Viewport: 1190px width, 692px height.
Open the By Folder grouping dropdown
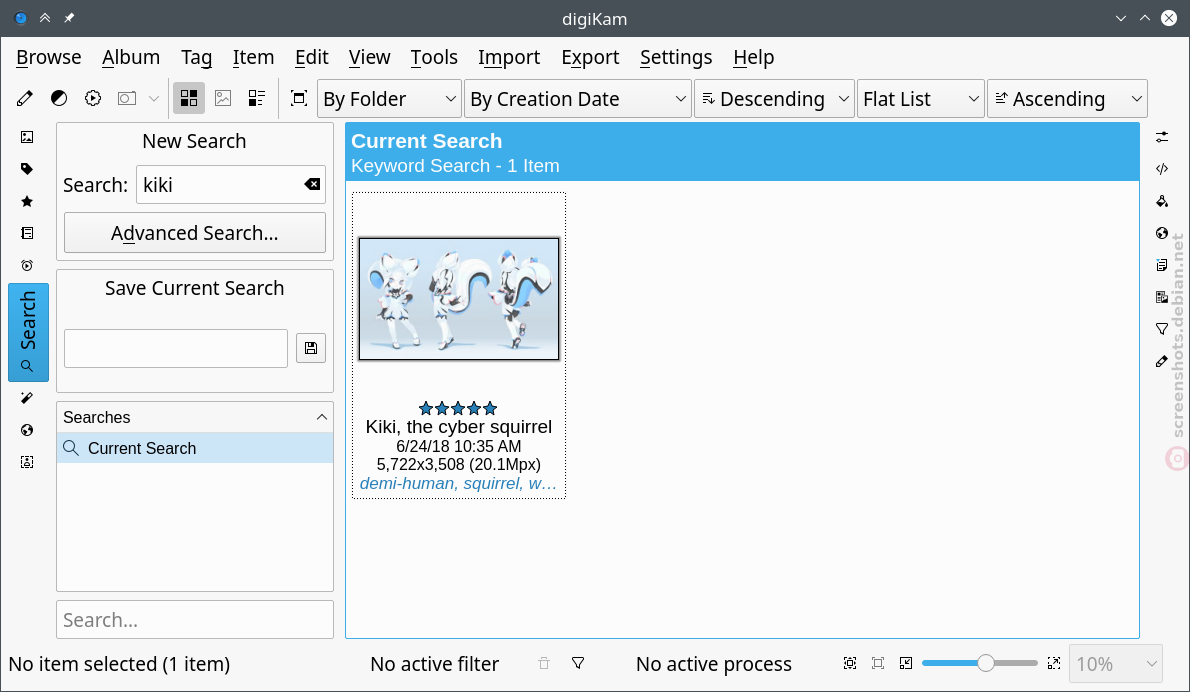389,99
